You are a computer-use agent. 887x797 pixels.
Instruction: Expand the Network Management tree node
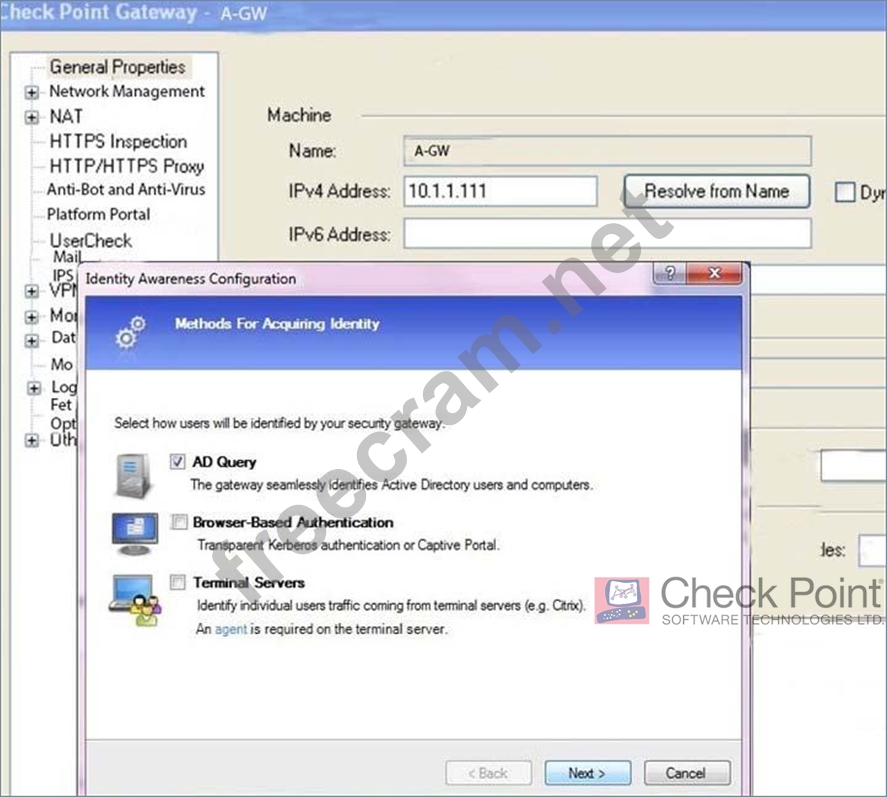[32, 92]
